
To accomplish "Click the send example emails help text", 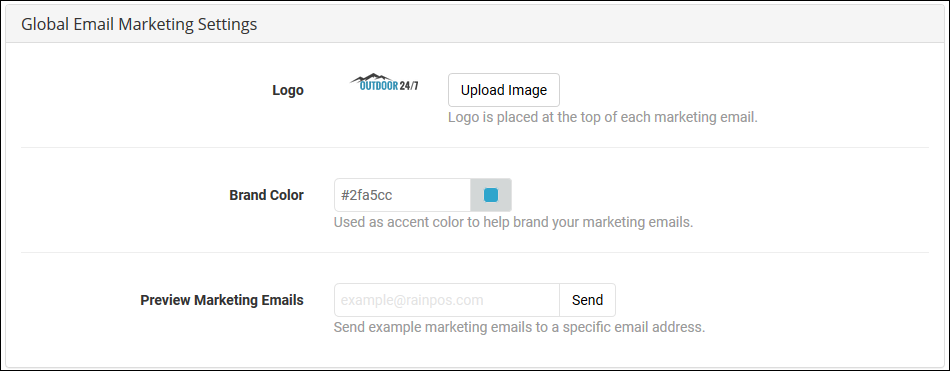I will (x=519, y=328).
